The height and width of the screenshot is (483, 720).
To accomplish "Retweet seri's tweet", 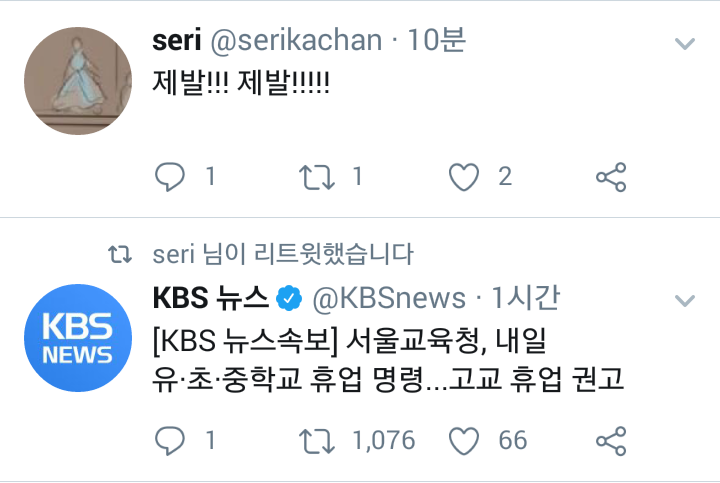I will coord(317,178).
